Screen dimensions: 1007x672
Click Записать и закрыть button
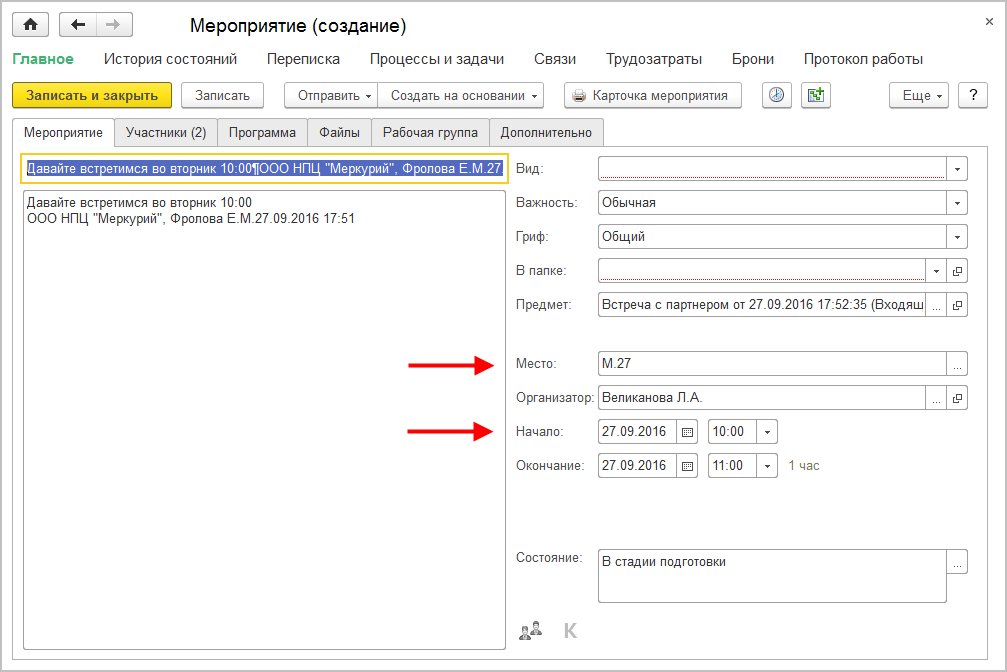click(x=92, y=95)
